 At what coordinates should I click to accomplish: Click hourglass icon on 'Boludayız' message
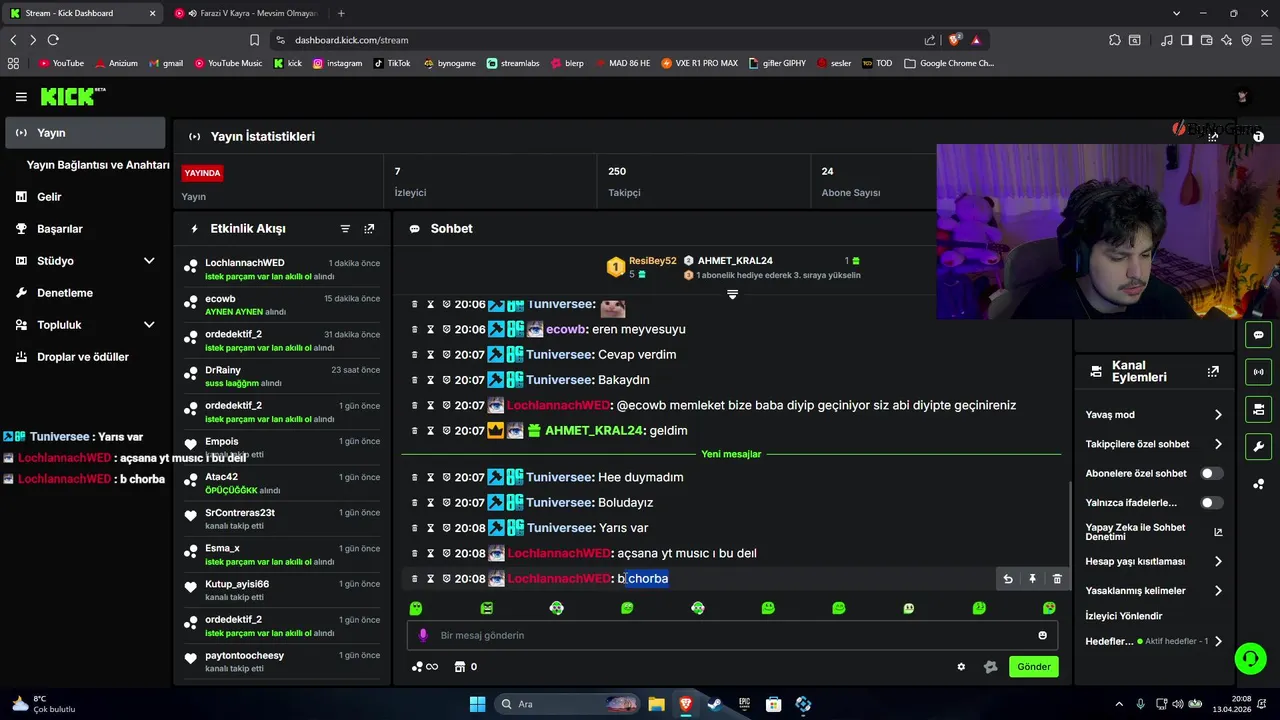[x=431, y=503]
